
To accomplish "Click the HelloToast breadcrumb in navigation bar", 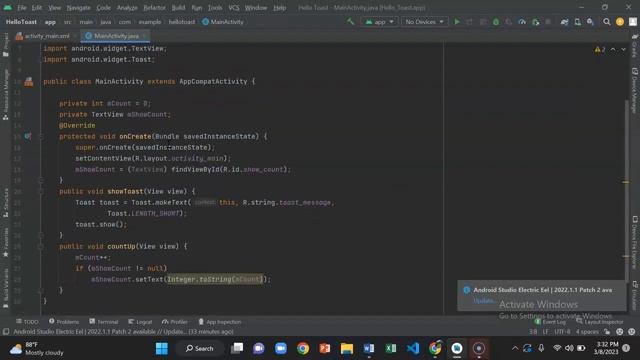I will (21, 22).
